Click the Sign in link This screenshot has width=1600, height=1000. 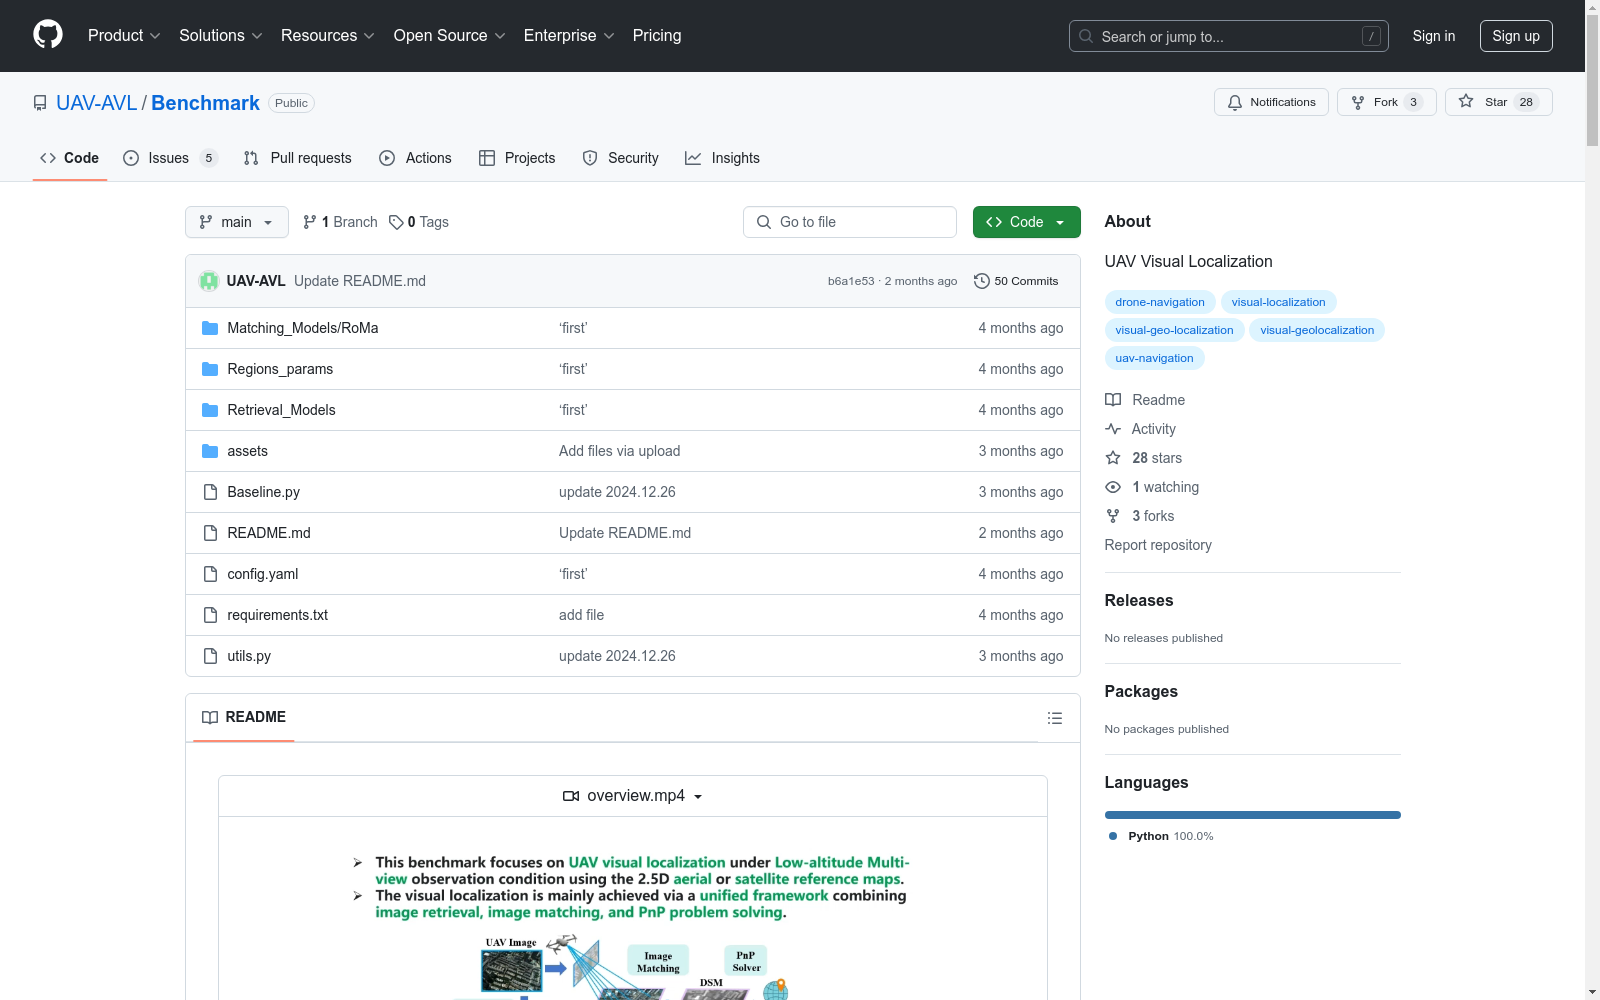point(1434,36)
